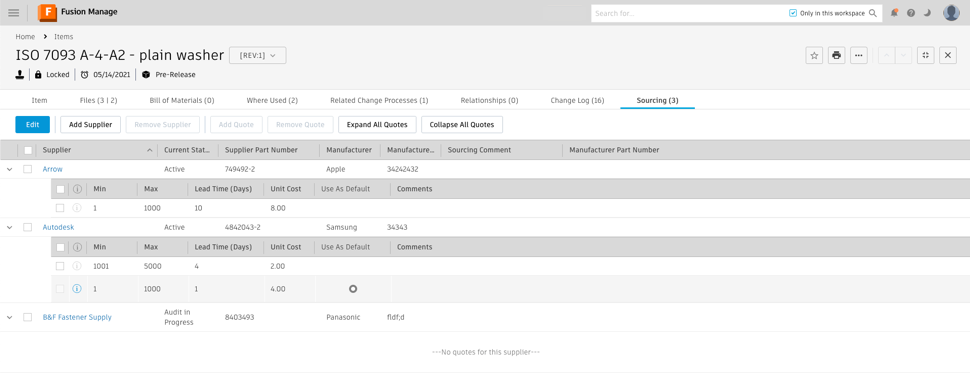
Task: Open the hamburger navigation menu
Action: coord(14,12)
